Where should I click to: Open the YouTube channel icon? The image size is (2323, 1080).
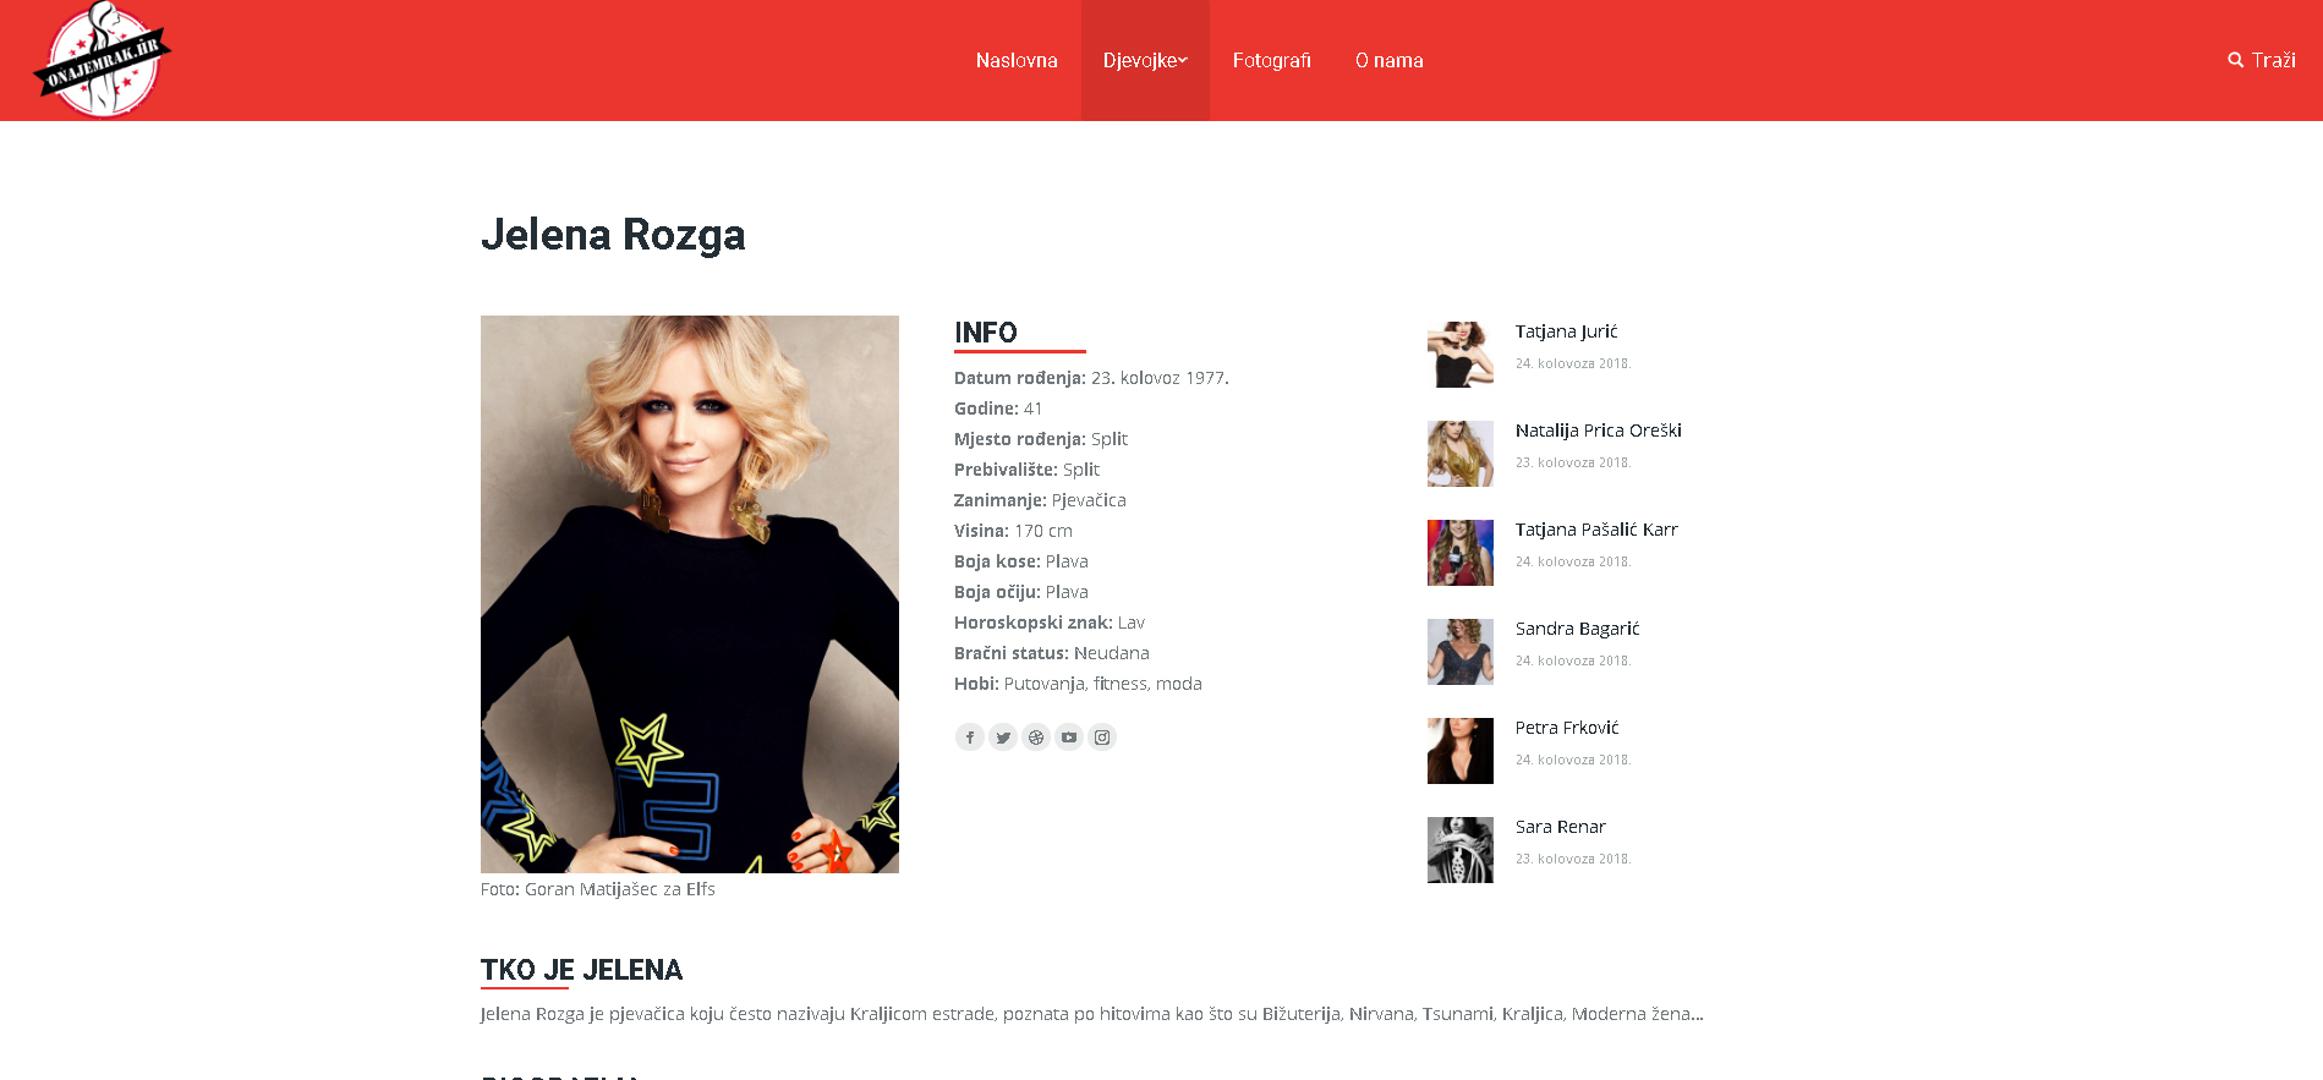1069,737
